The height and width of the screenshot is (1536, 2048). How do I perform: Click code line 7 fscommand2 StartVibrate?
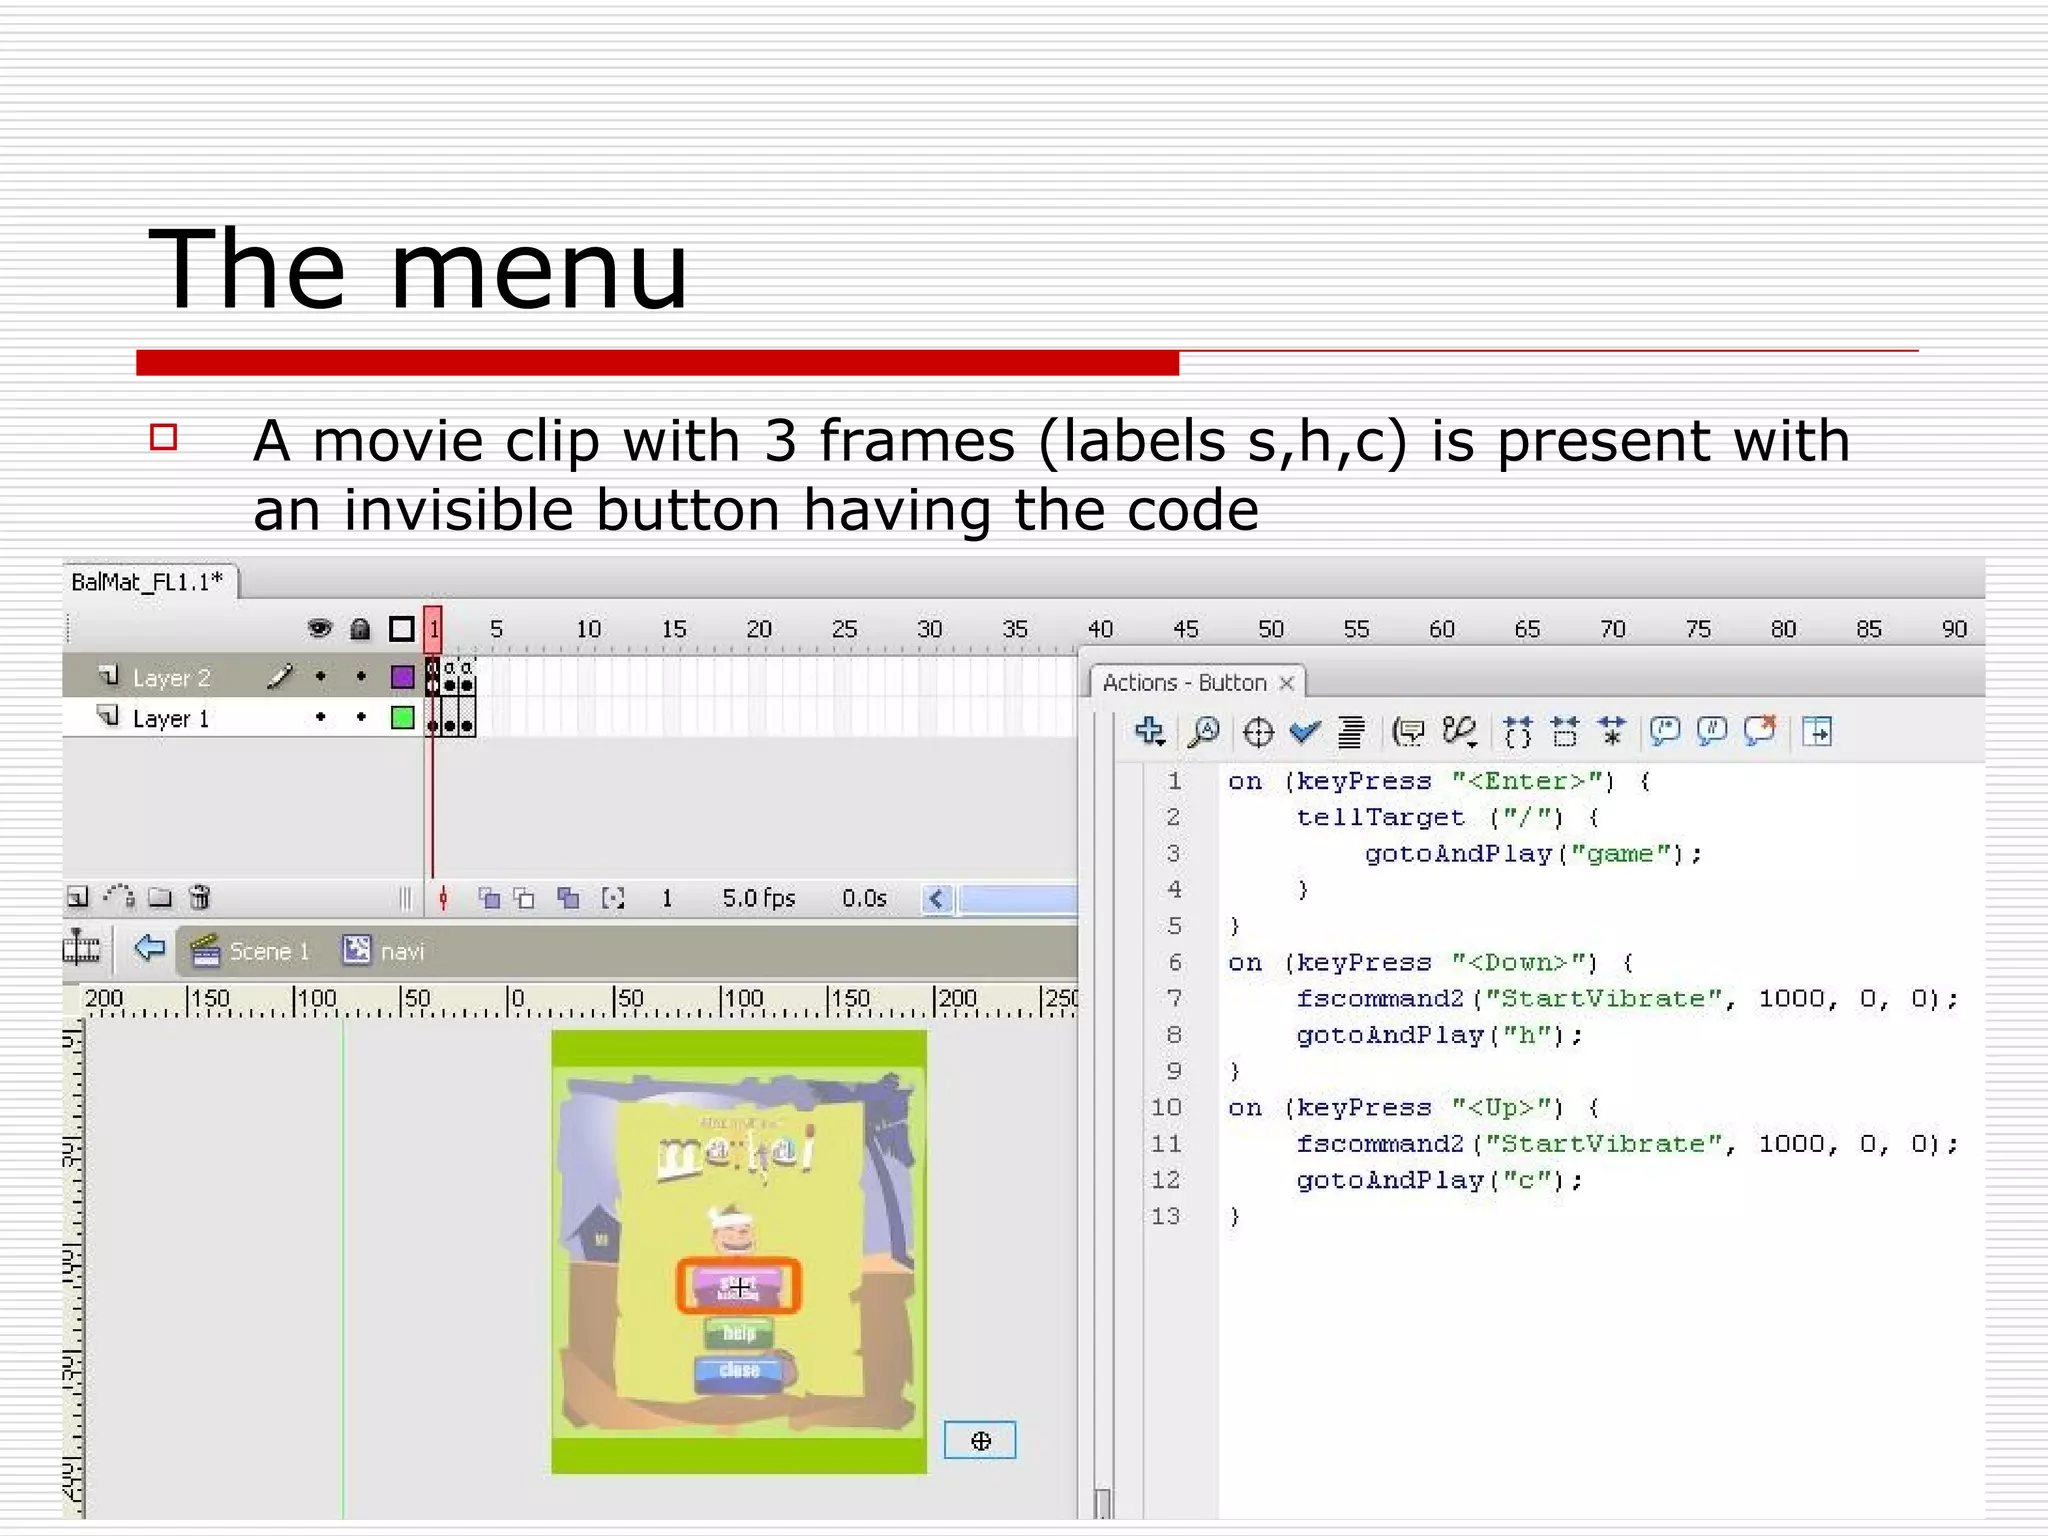(x=1626, y=999)
